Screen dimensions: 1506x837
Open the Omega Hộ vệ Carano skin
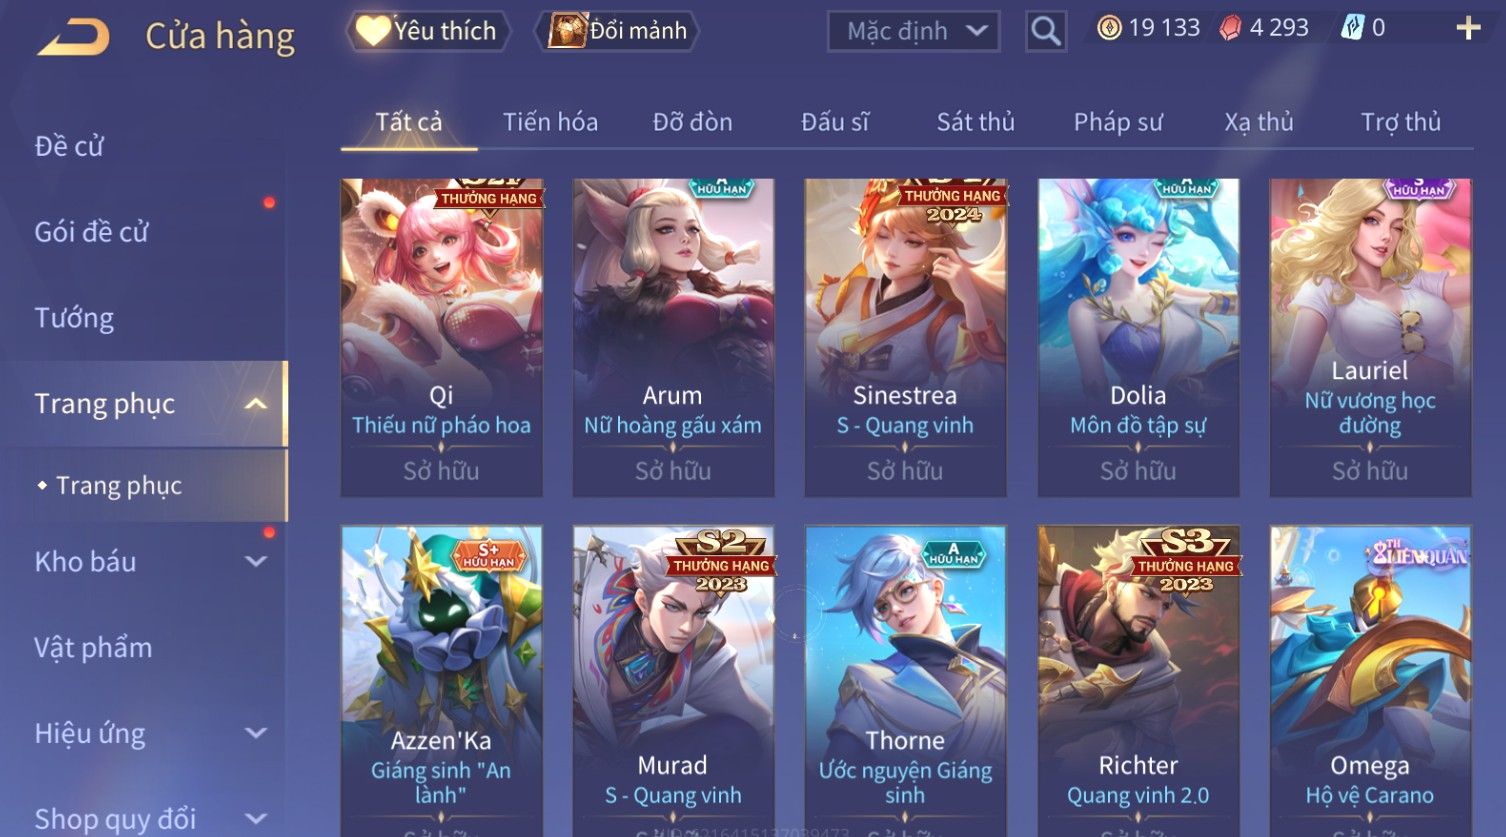(1370, 680)
